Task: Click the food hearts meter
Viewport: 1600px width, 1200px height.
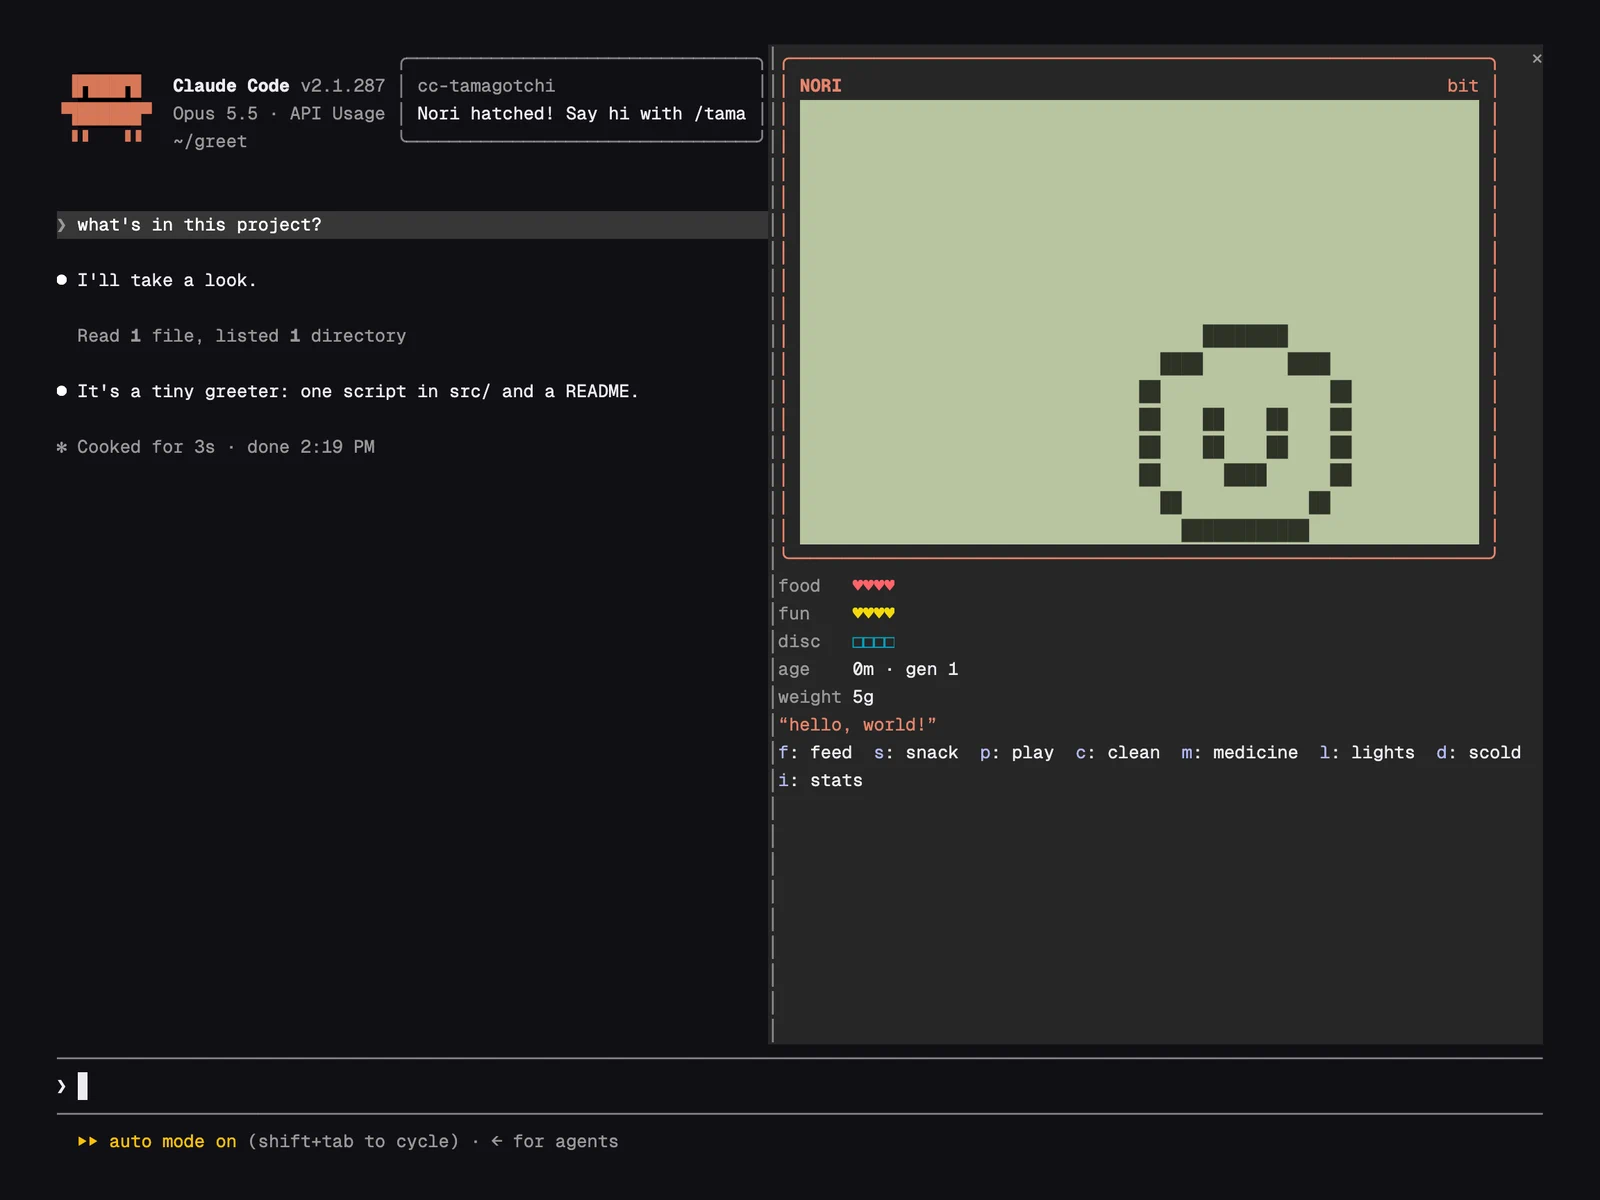Action: pyautogui.click(x=873, y=585)
